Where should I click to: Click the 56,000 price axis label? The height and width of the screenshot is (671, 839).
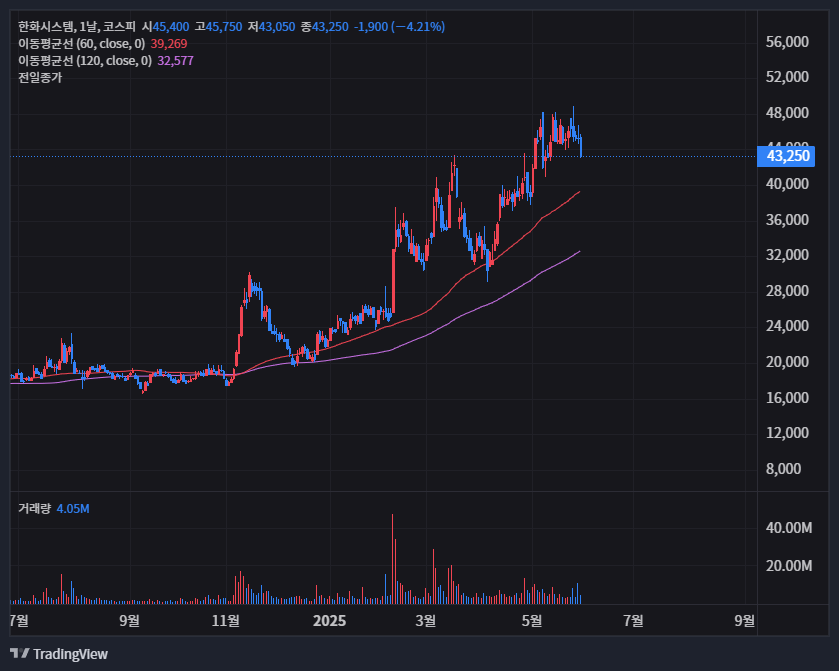click(x=787, y=42)
